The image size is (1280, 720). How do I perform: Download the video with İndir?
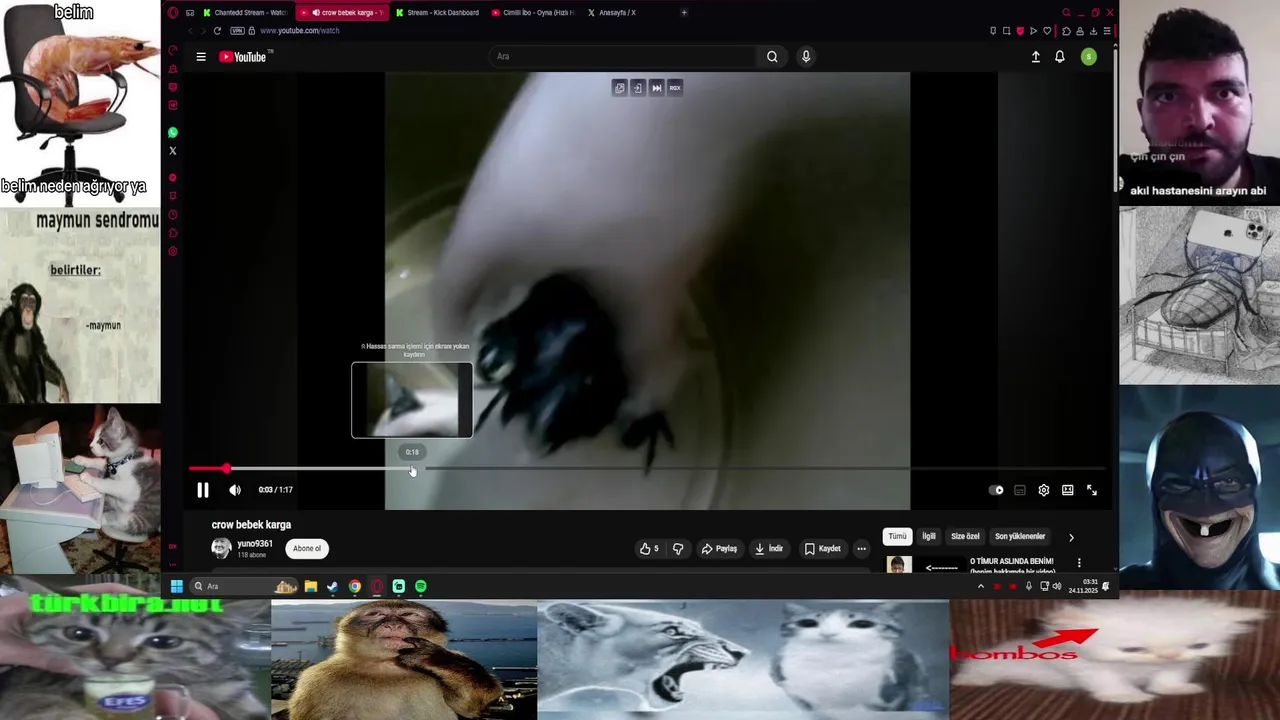tap(769, 549)
